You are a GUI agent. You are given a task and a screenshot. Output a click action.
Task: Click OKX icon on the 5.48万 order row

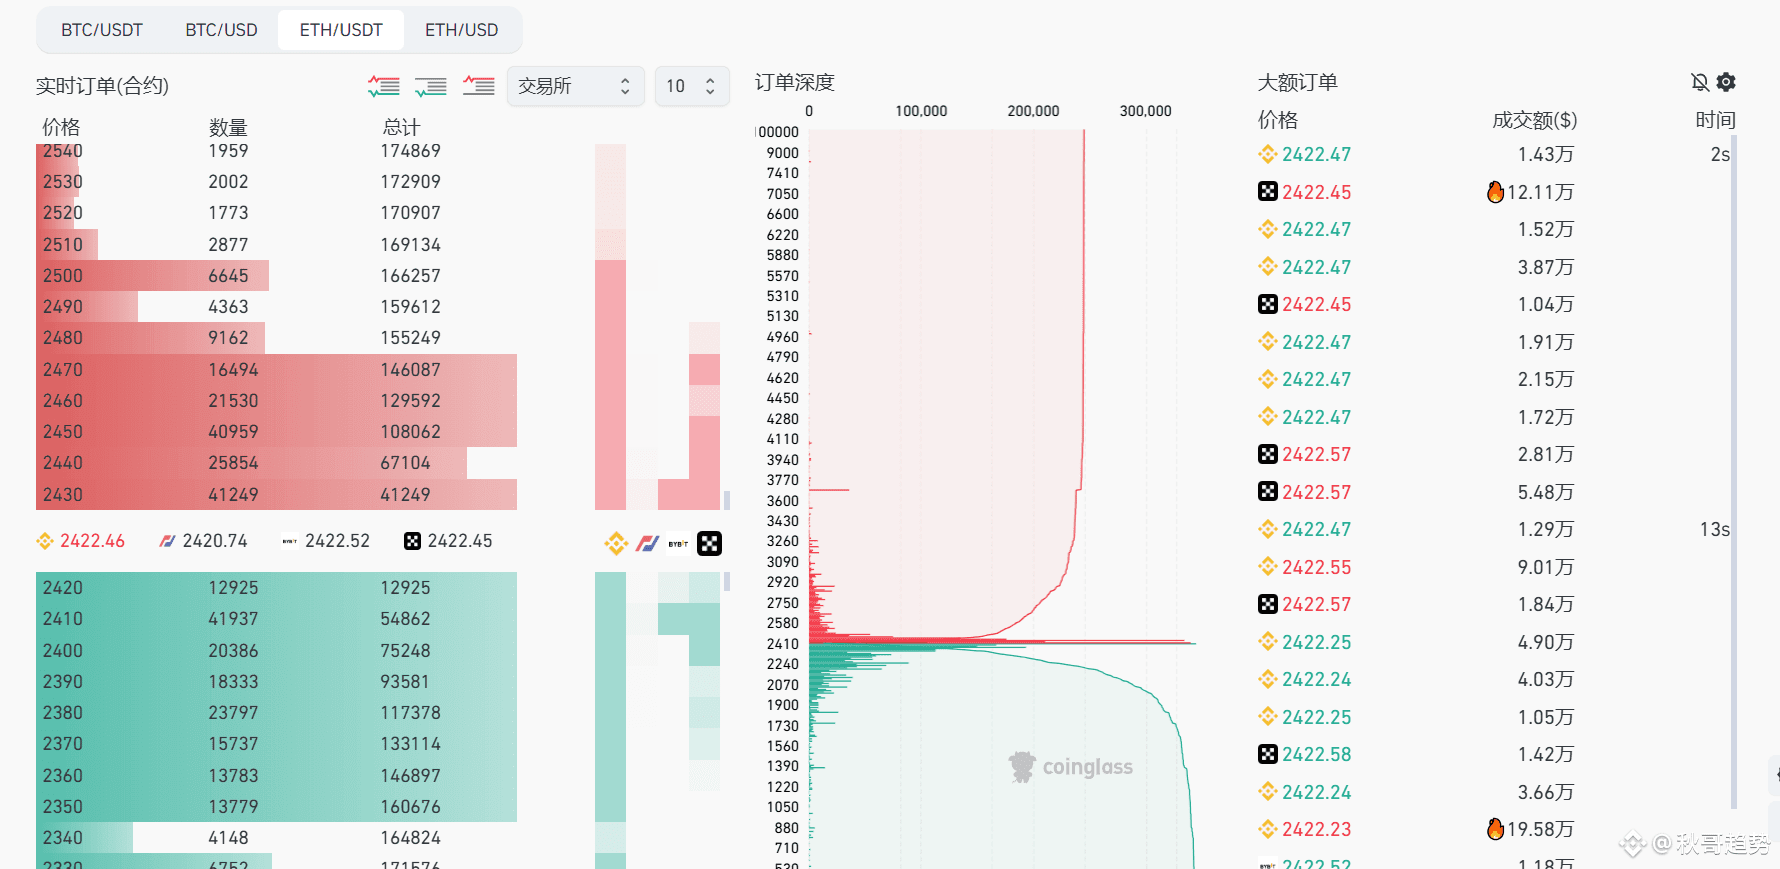(1268, 492)
